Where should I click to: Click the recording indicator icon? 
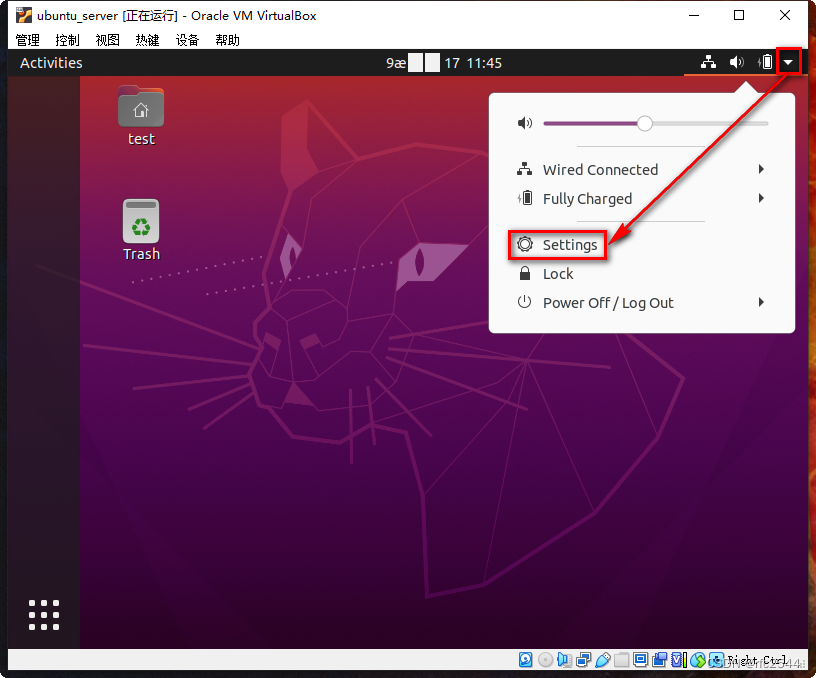[659, 660]
